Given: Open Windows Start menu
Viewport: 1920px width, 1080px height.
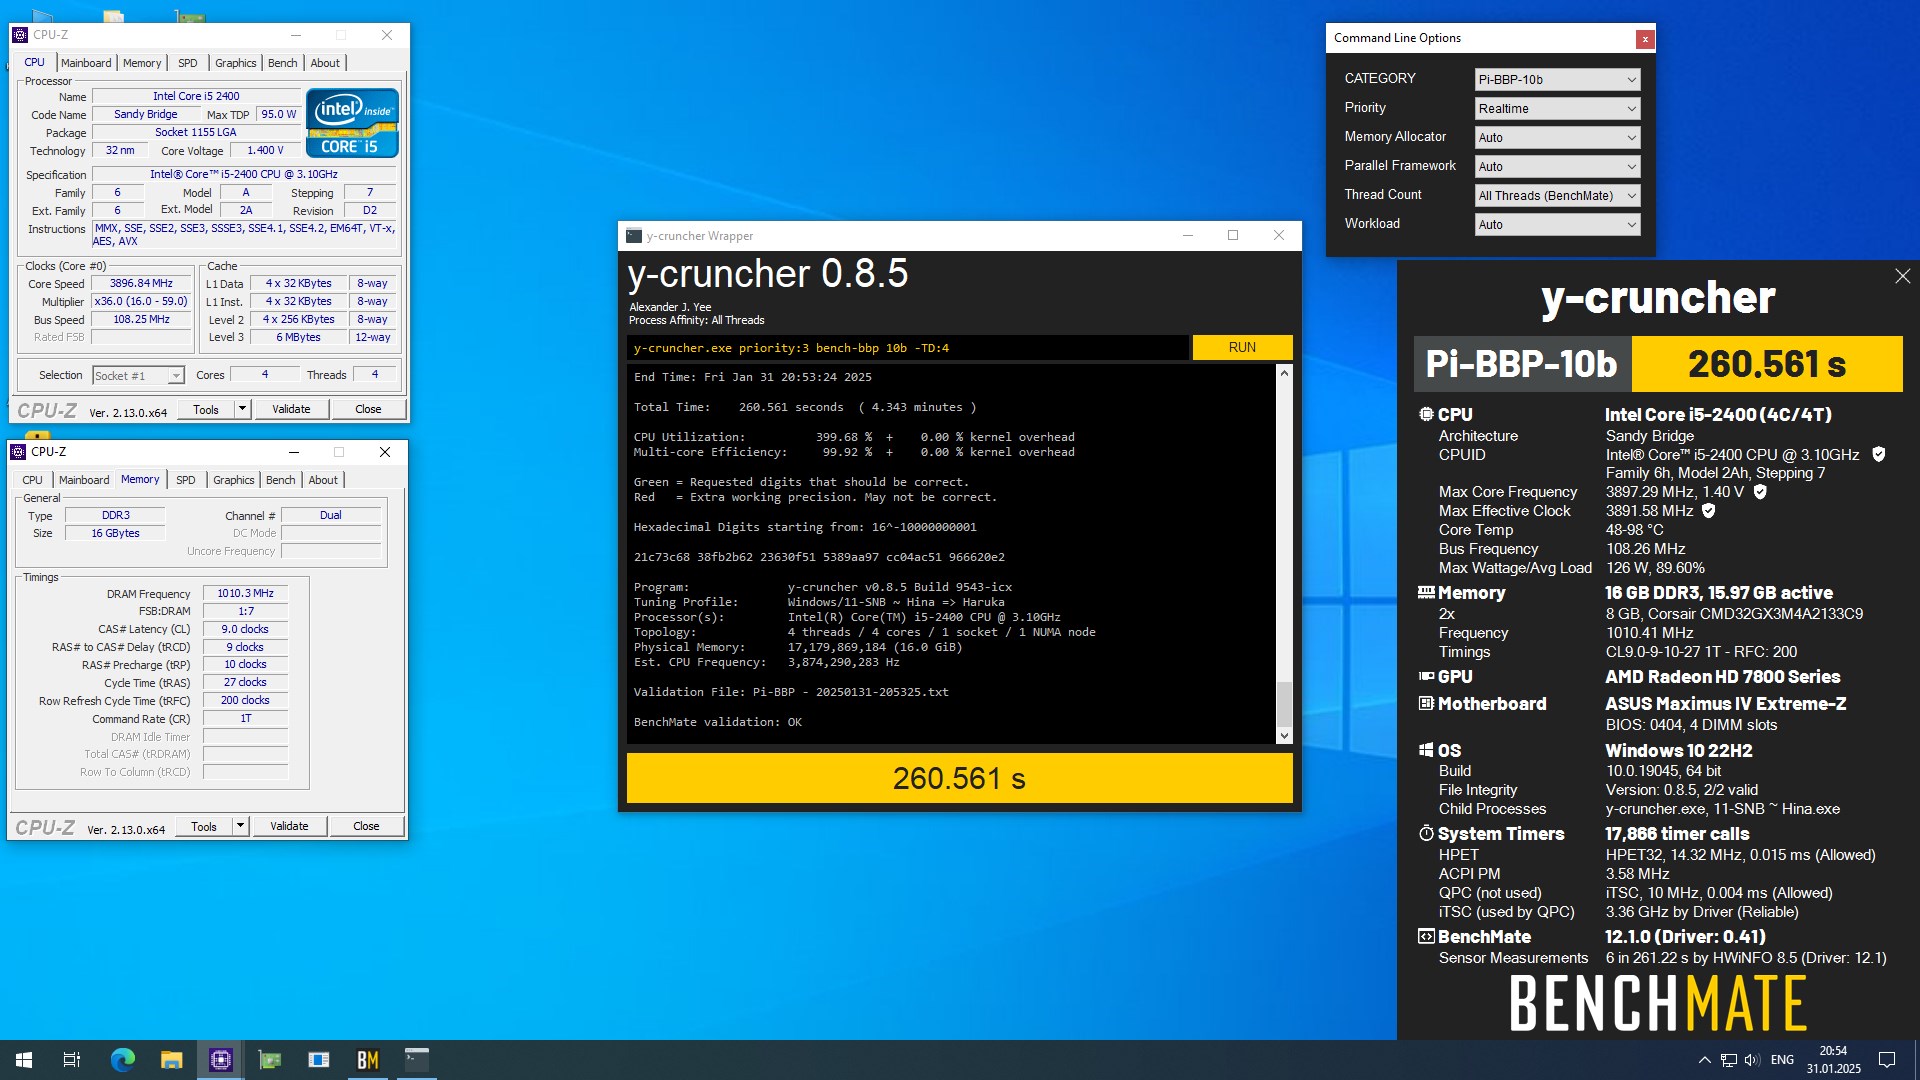Looking at the screenshot, I should pos(24,1060).
